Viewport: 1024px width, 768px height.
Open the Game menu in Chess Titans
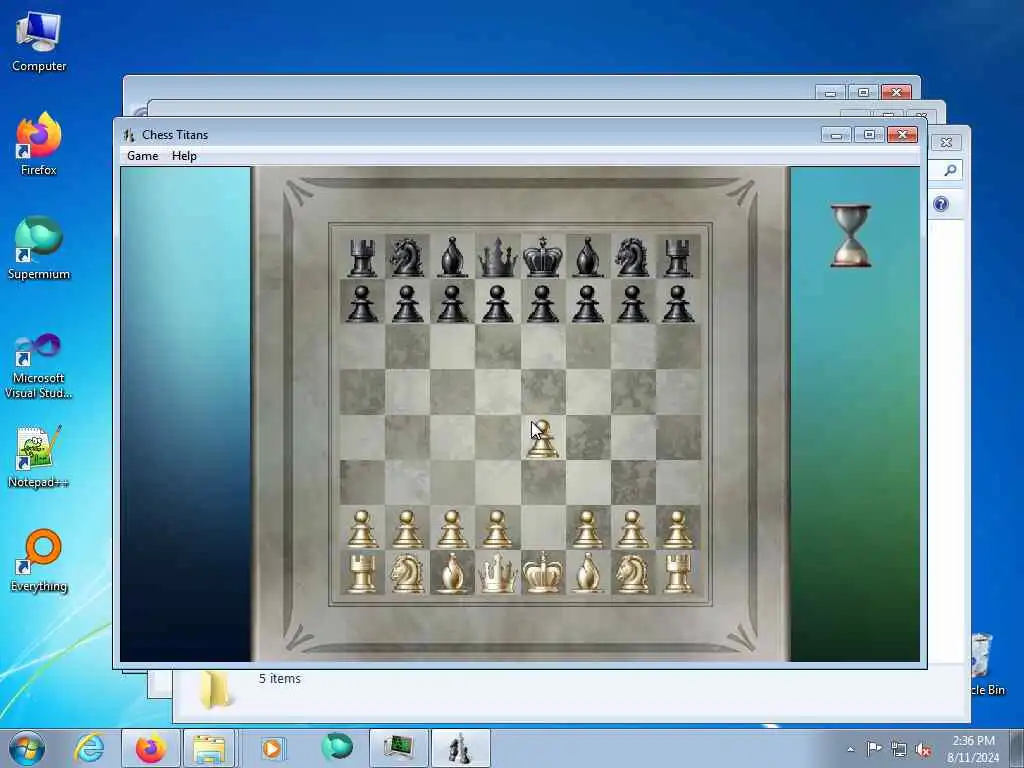[x=142, y=156]
